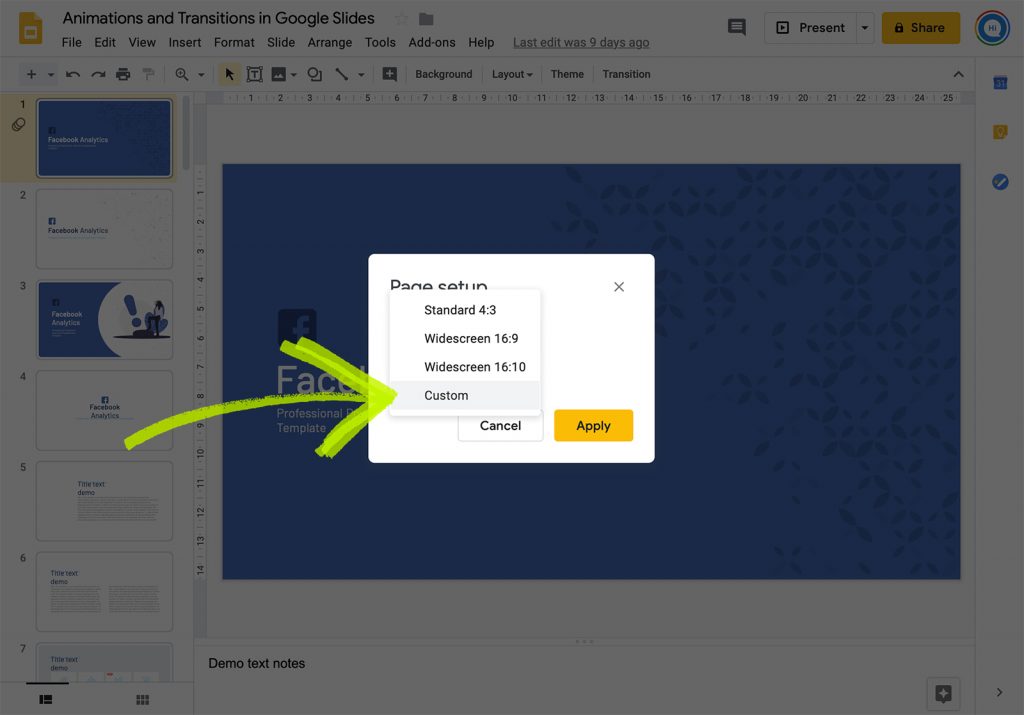The width and height of the screenshot is (1024, 715).
Task: Open the move-to-folder icon
Action: pos(426,19)
